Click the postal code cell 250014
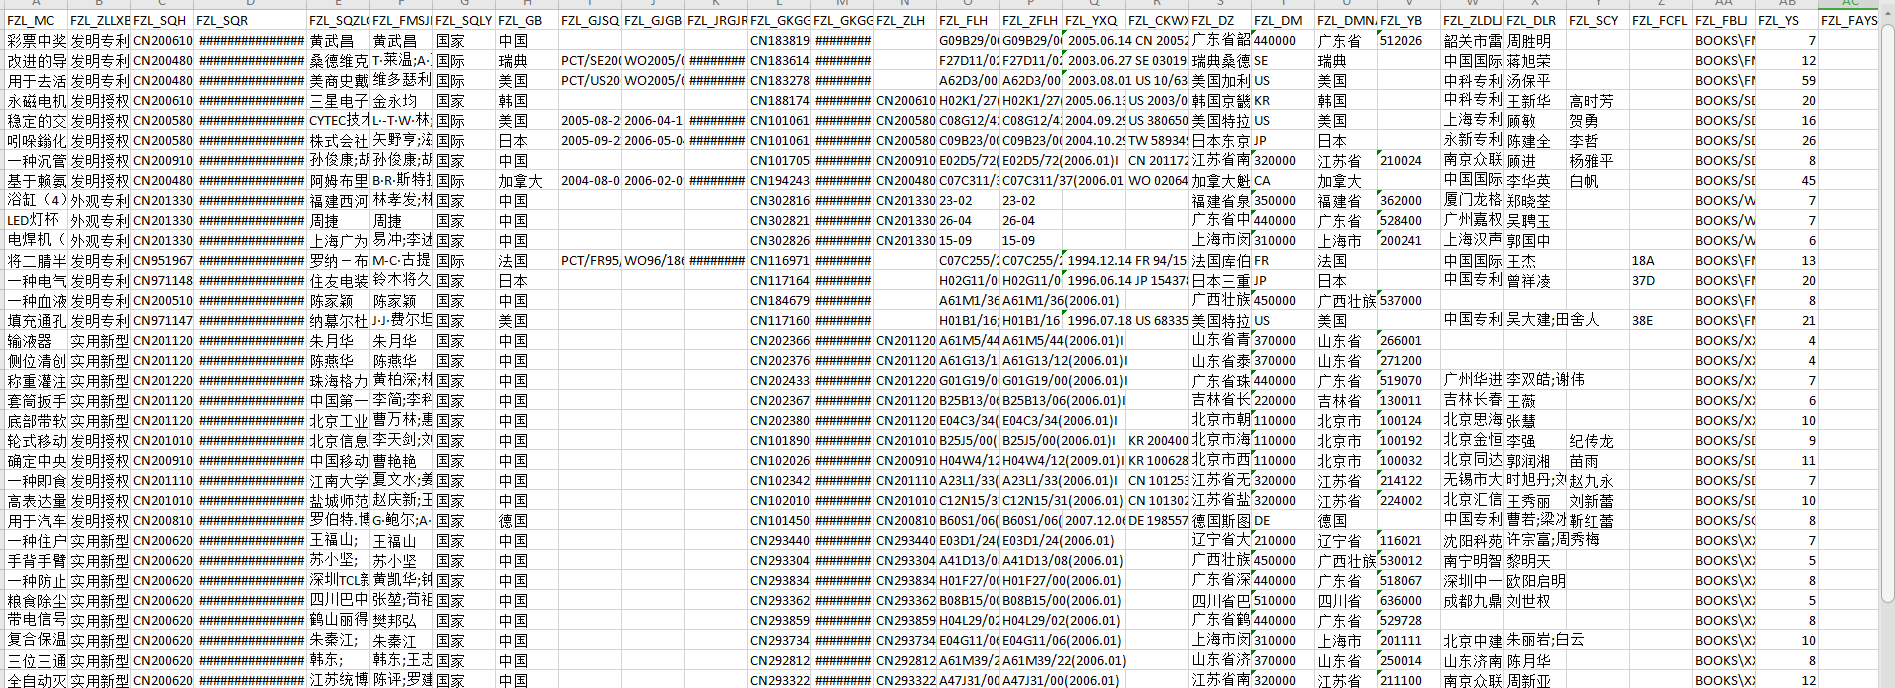1895x688 pixels. (1409, 660)
